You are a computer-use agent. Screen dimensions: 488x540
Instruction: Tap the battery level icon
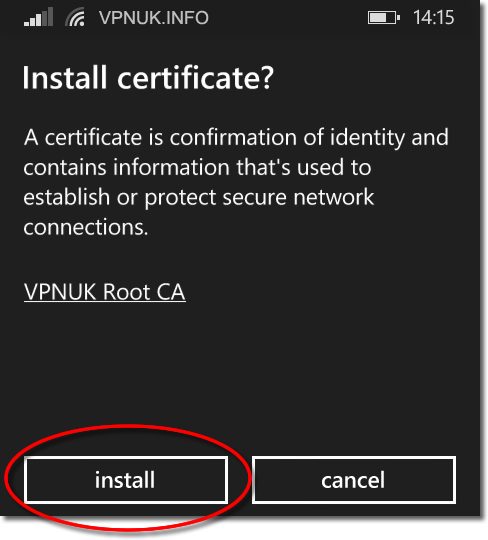(x=384, y=18)
